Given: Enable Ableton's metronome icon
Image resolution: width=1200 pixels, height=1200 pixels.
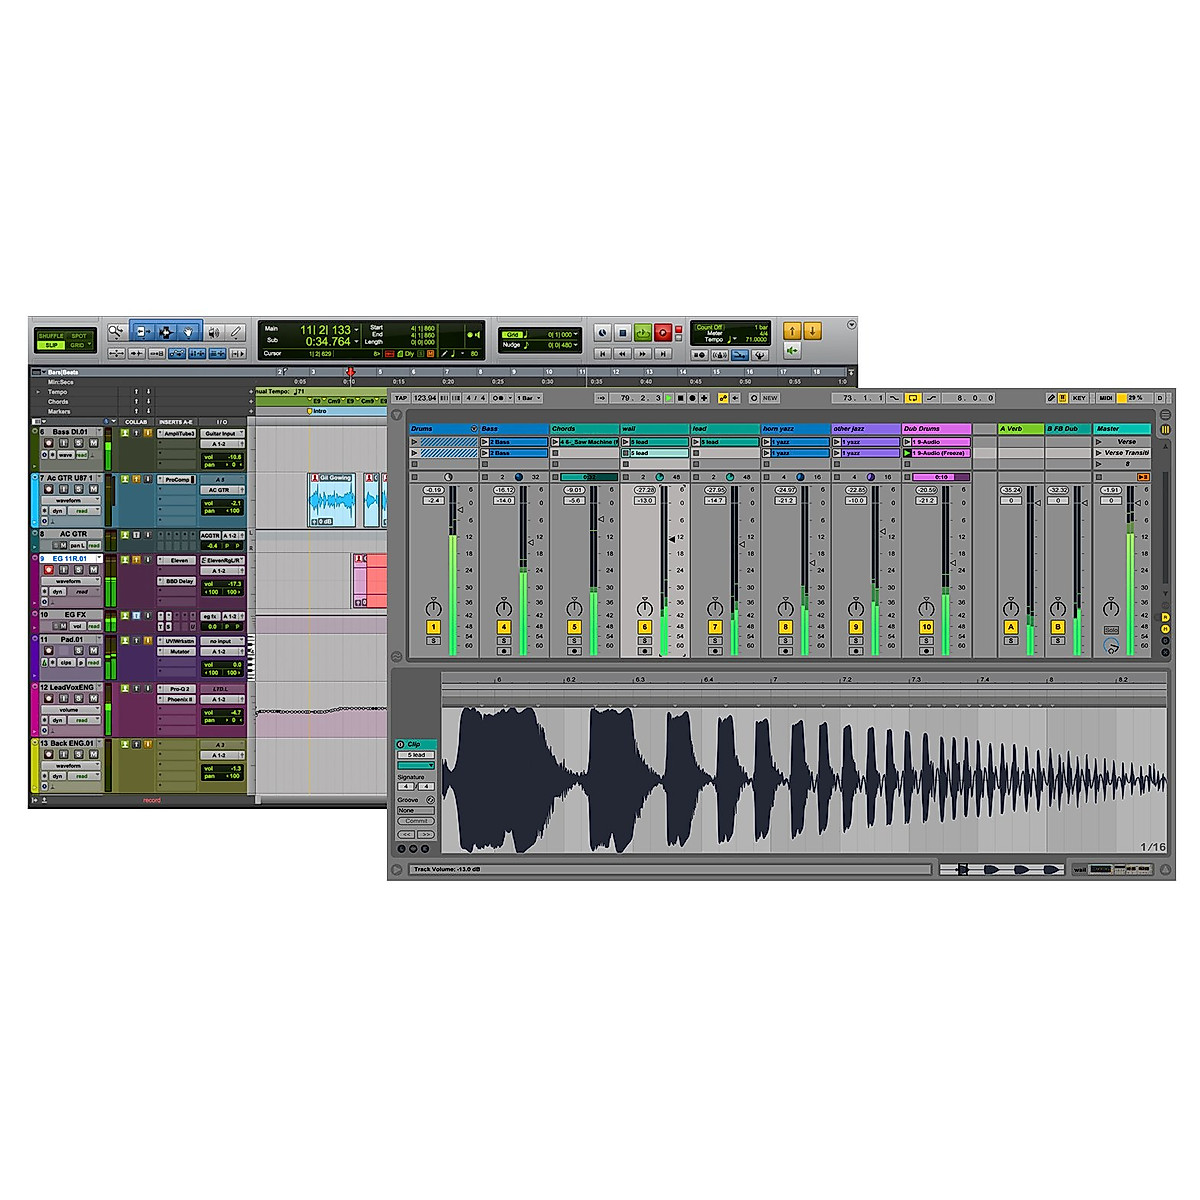Looking at the screenshot, I should (497, 399).
